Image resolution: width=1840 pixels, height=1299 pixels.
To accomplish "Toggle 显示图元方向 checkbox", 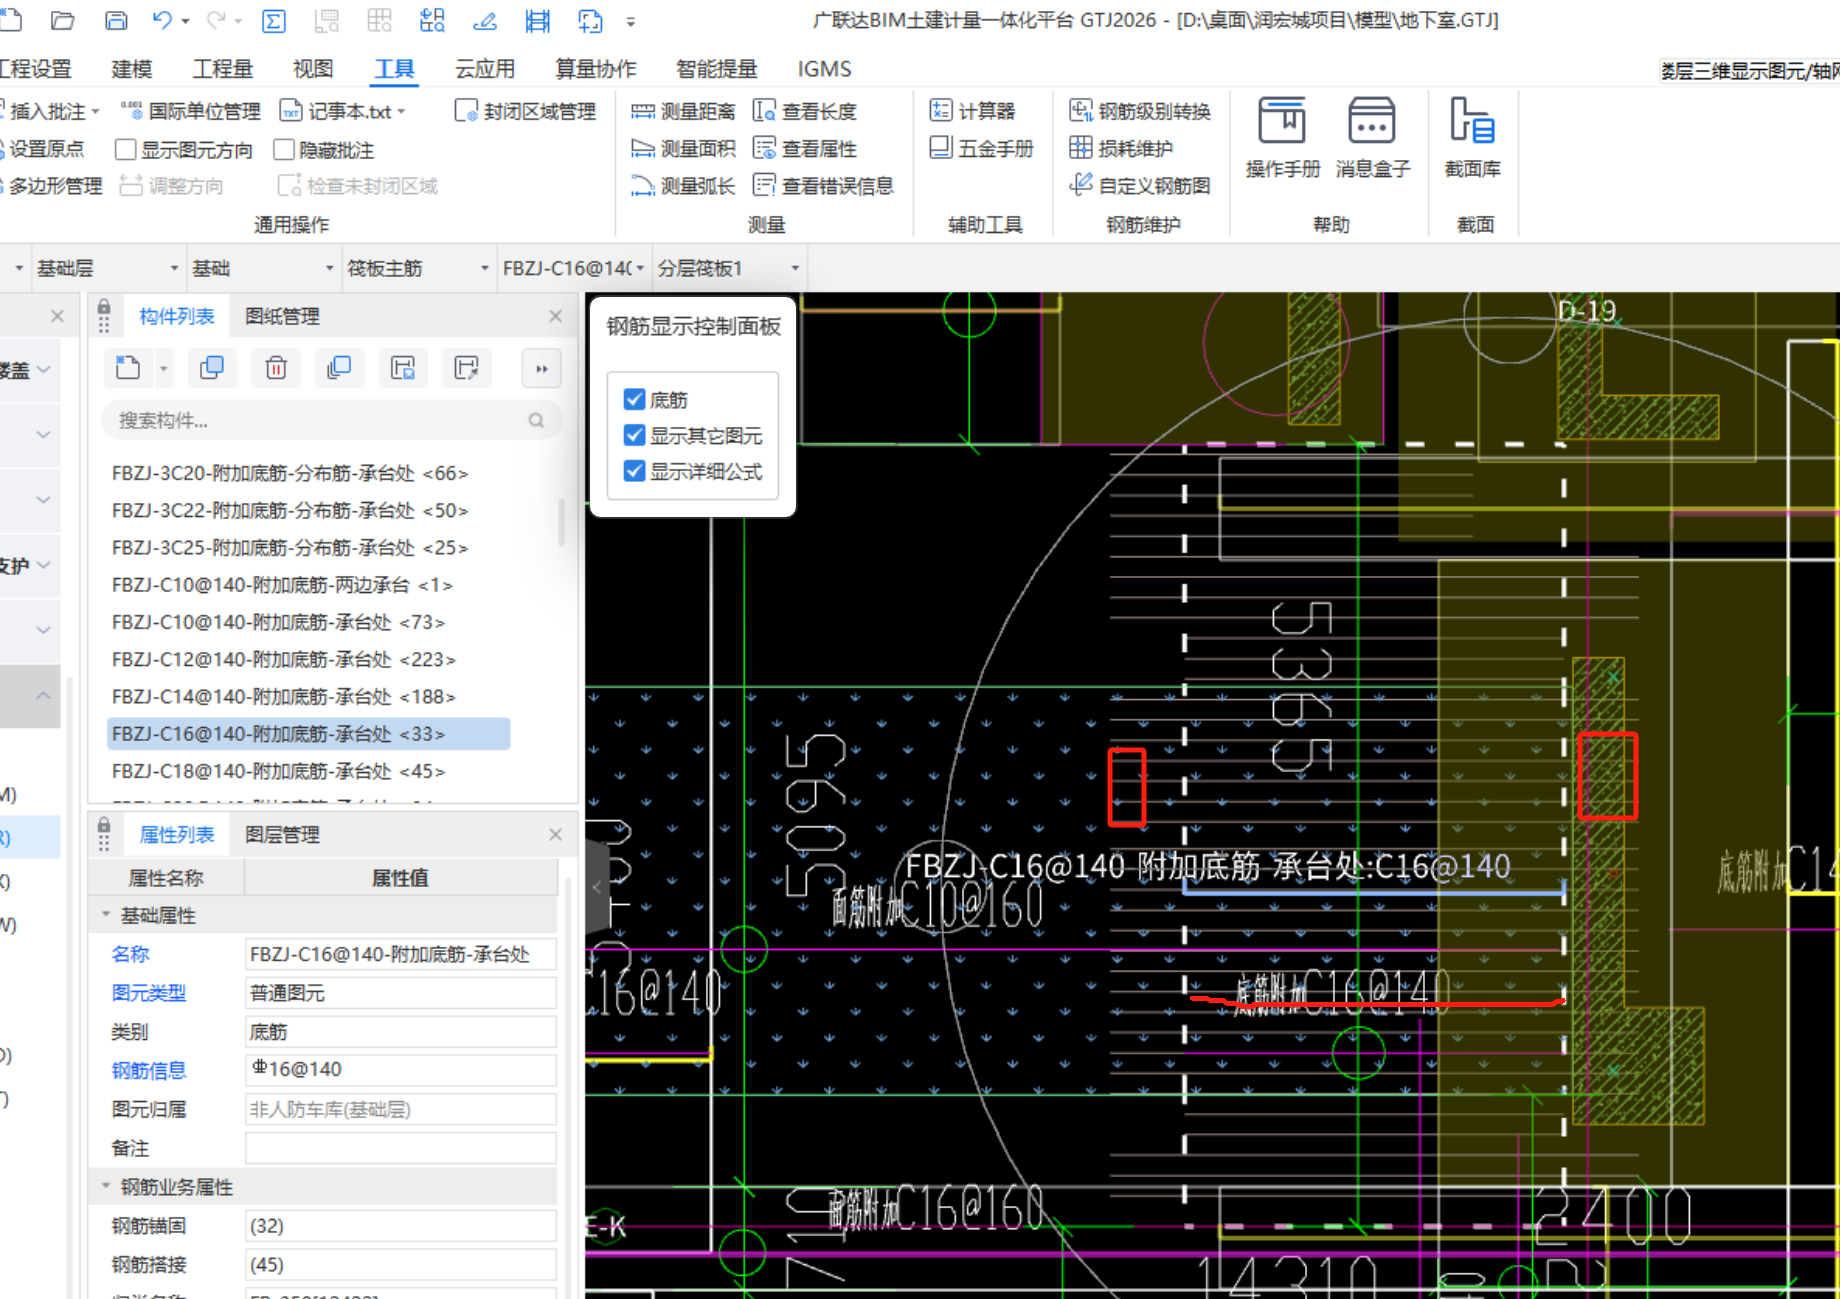I will [126, 149].
